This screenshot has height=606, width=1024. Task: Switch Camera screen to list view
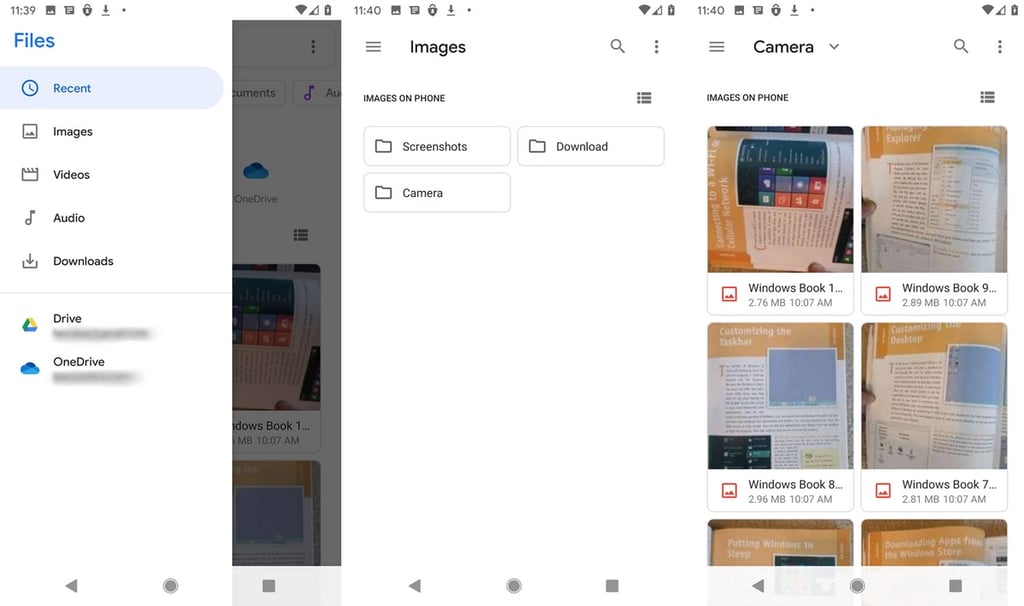(x=987, y=97)
